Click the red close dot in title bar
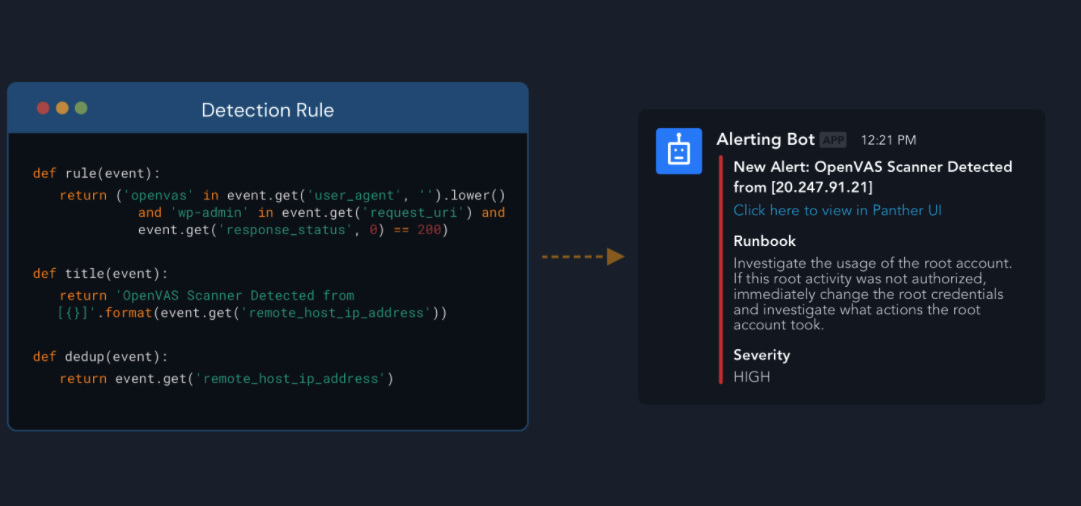This screenshot has width=1081, height=506. click(43, 108)
